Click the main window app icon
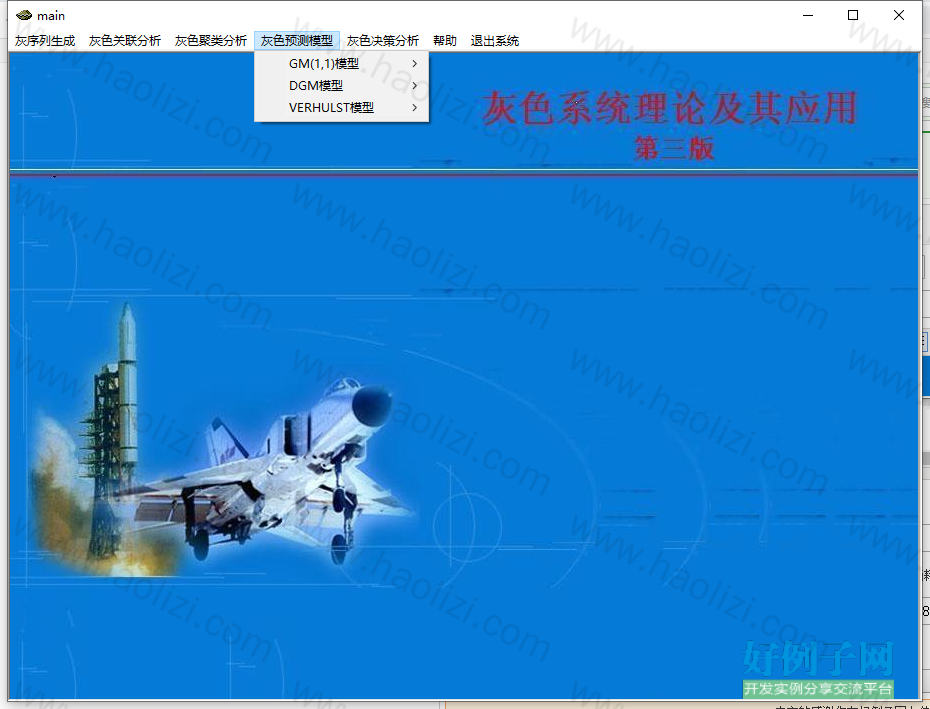Image resolution: width=930 pixels, height=709 pixels. click(x=24, y=15)
